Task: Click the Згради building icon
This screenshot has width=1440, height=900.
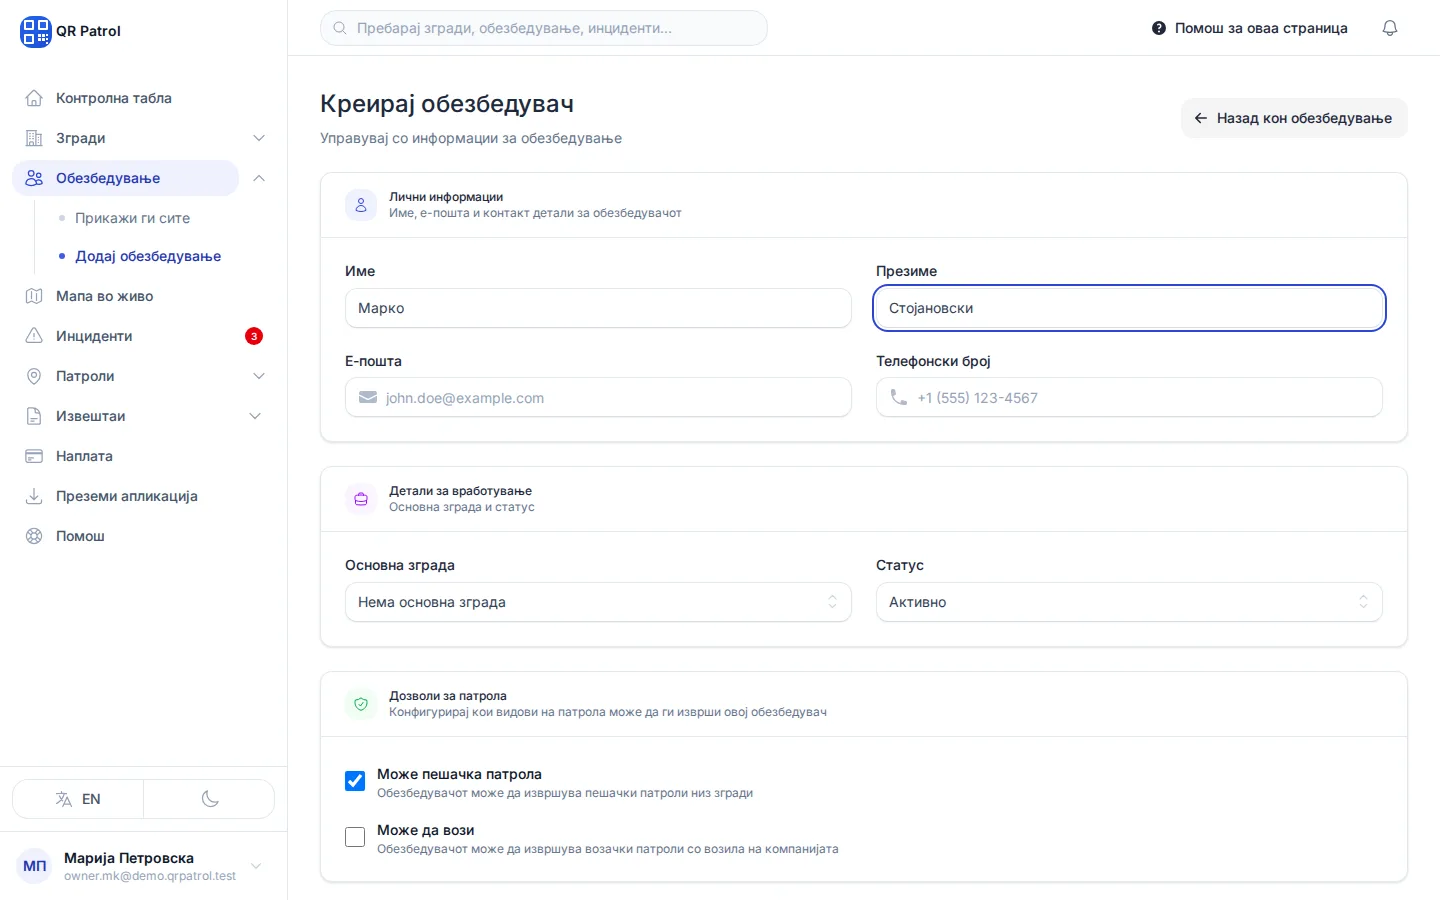Action: tap(34, 138)
